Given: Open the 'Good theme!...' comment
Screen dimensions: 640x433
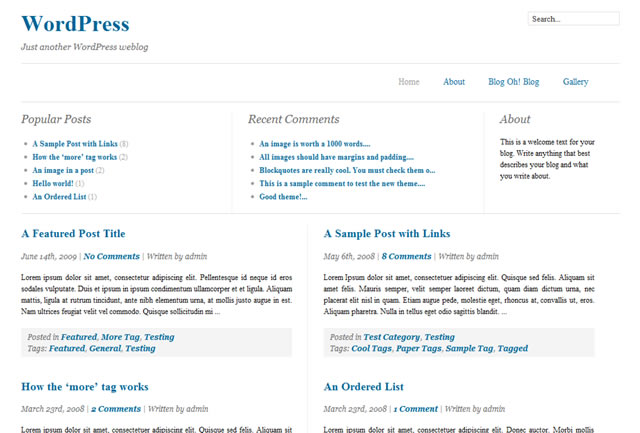Looking at the screenshot, I should (283, 197).
